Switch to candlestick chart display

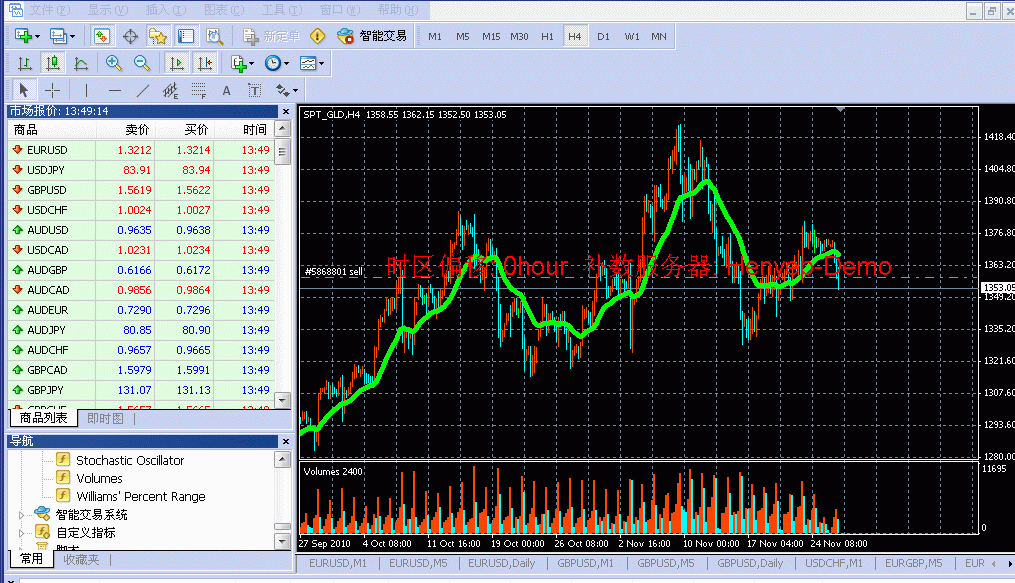click(52, 63)
